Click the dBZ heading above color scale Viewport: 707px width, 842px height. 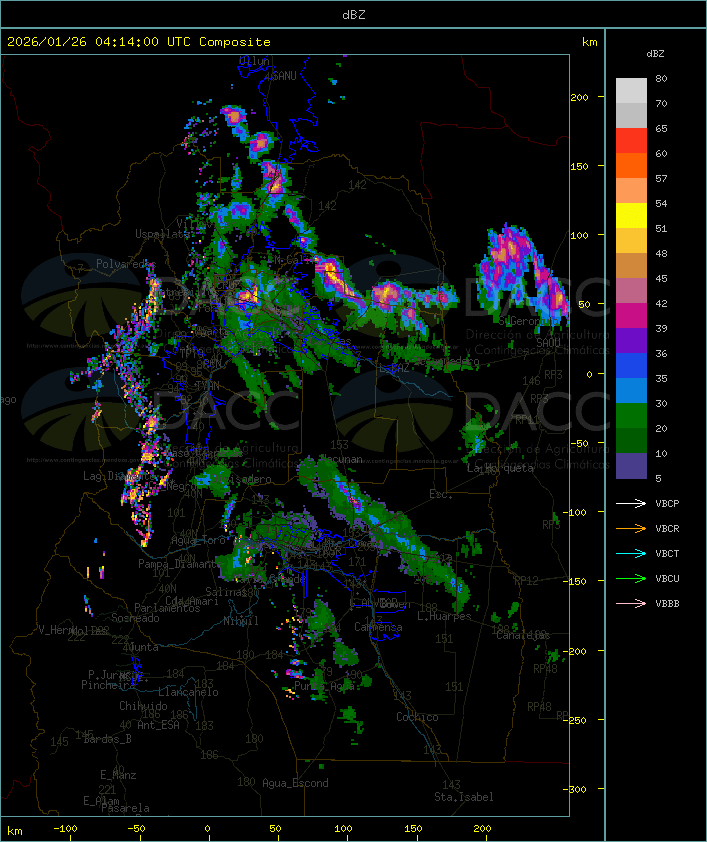tap(656, 52)
